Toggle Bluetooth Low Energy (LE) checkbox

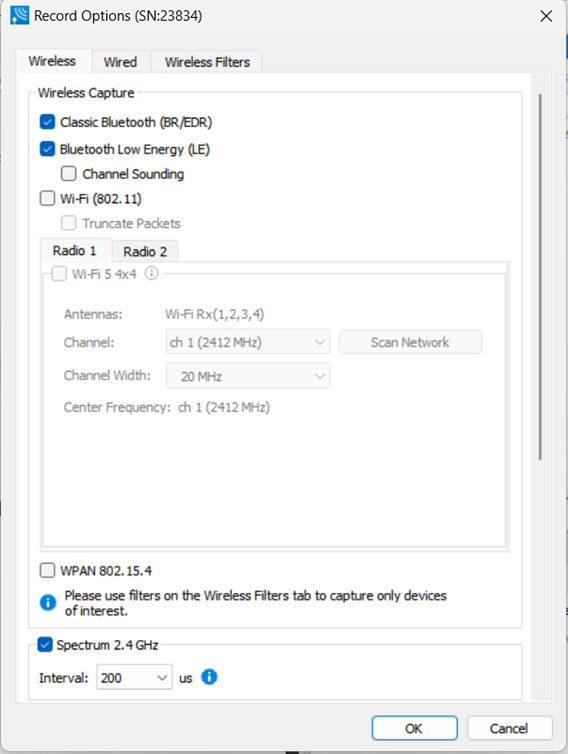click(47, 149)
